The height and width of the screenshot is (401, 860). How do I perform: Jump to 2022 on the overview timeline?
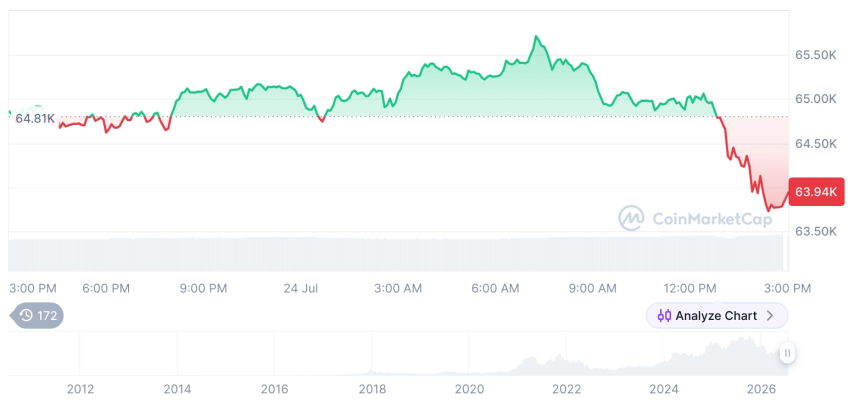click(x=567, y=389)
